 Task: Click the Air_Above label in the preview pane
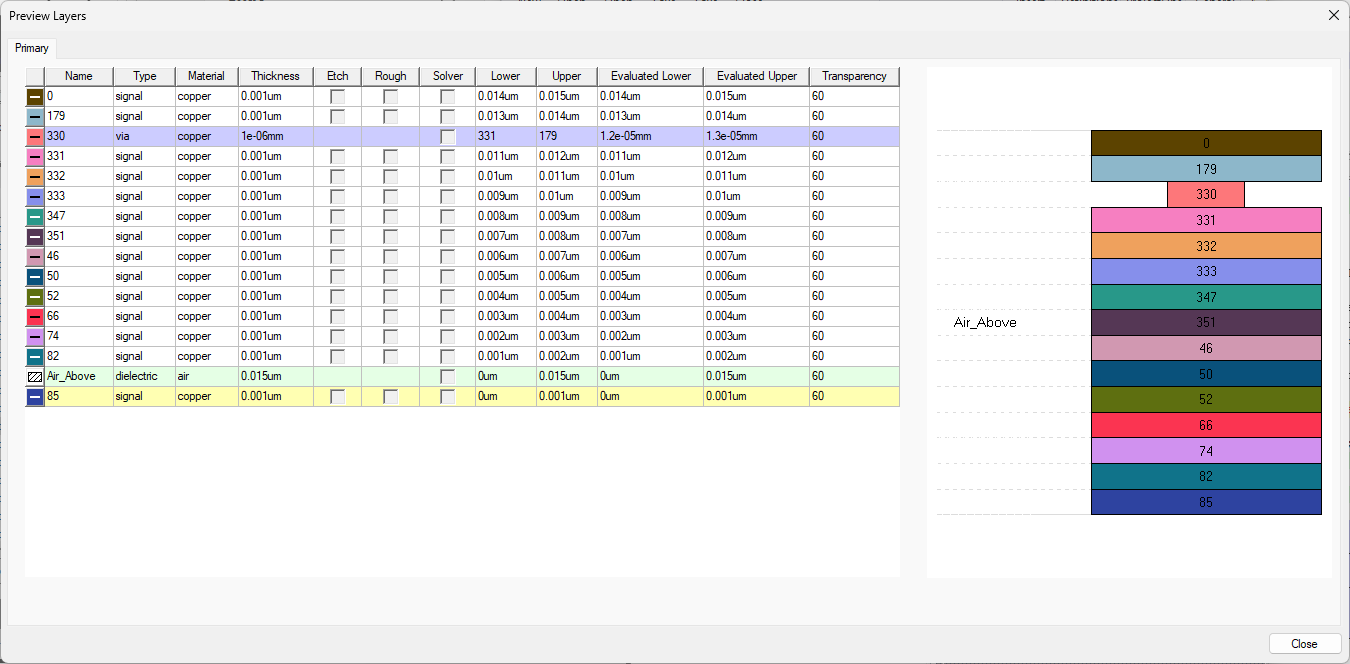click(x=985, y=322)
